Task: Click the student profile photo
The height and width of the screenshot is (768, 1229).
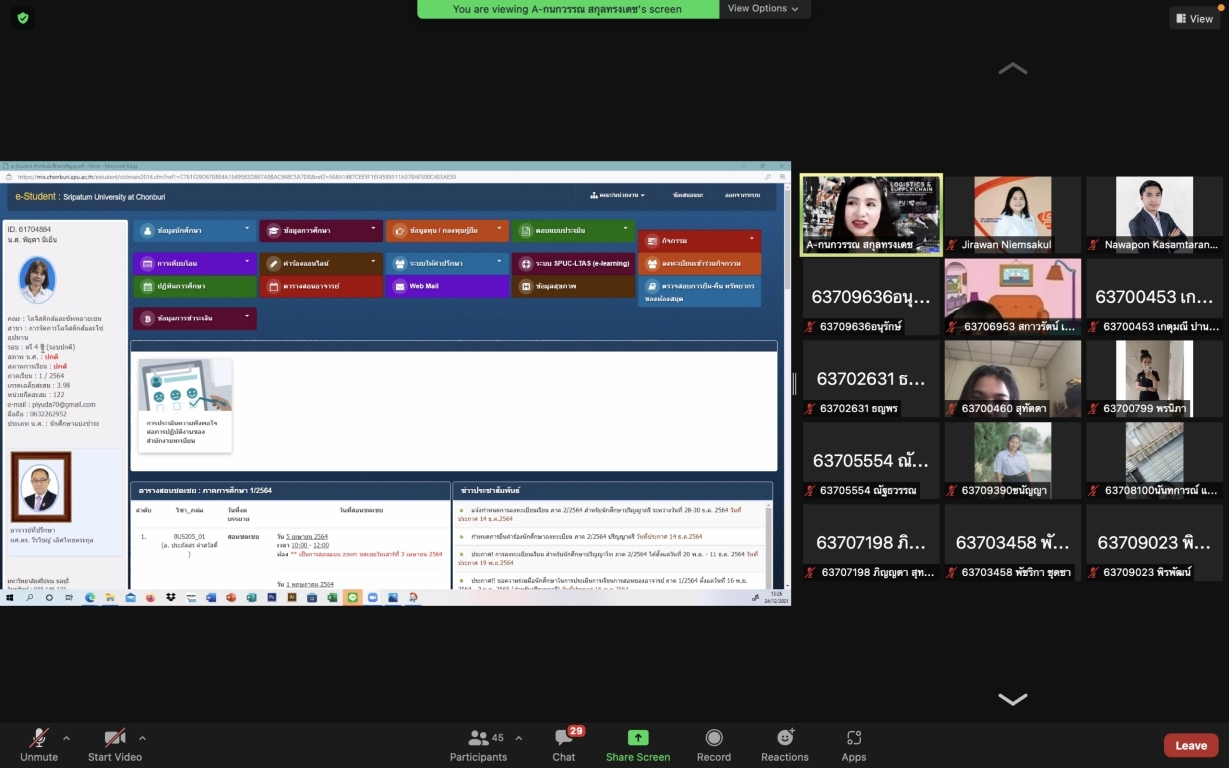Action: pyautogui.click(x=37, y=280)
